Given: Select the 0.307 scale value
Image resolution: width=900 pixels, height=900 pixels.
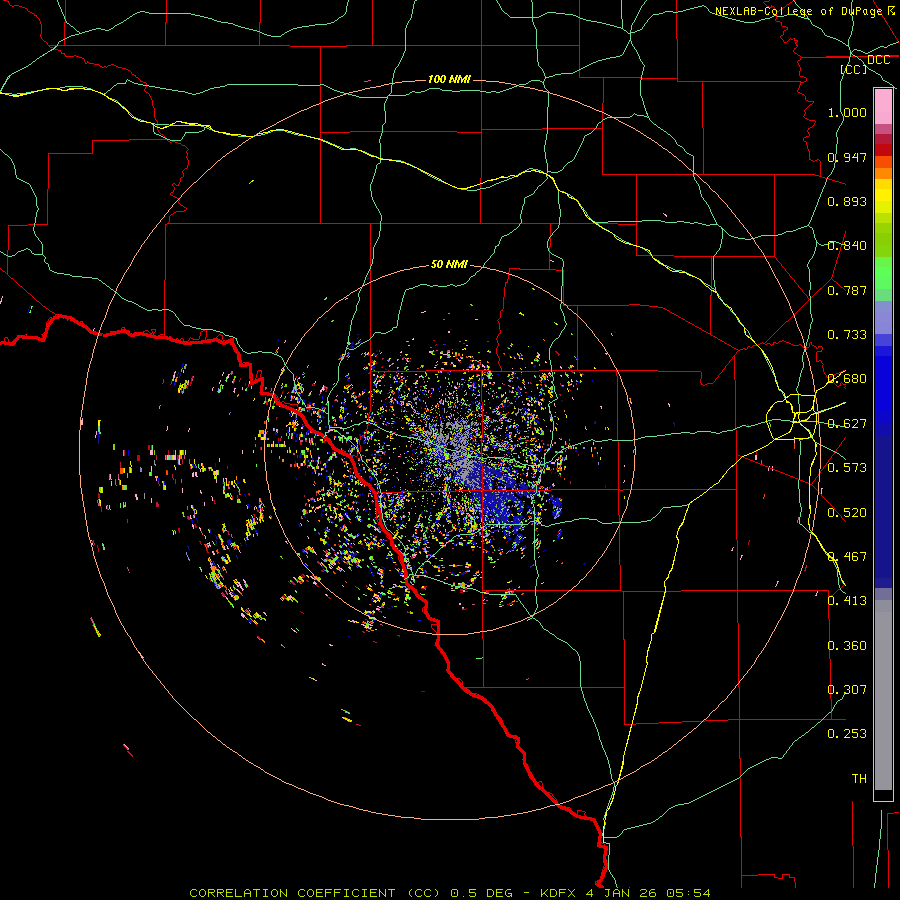Looking at the screenshot, I should click(x=847, y=689).
